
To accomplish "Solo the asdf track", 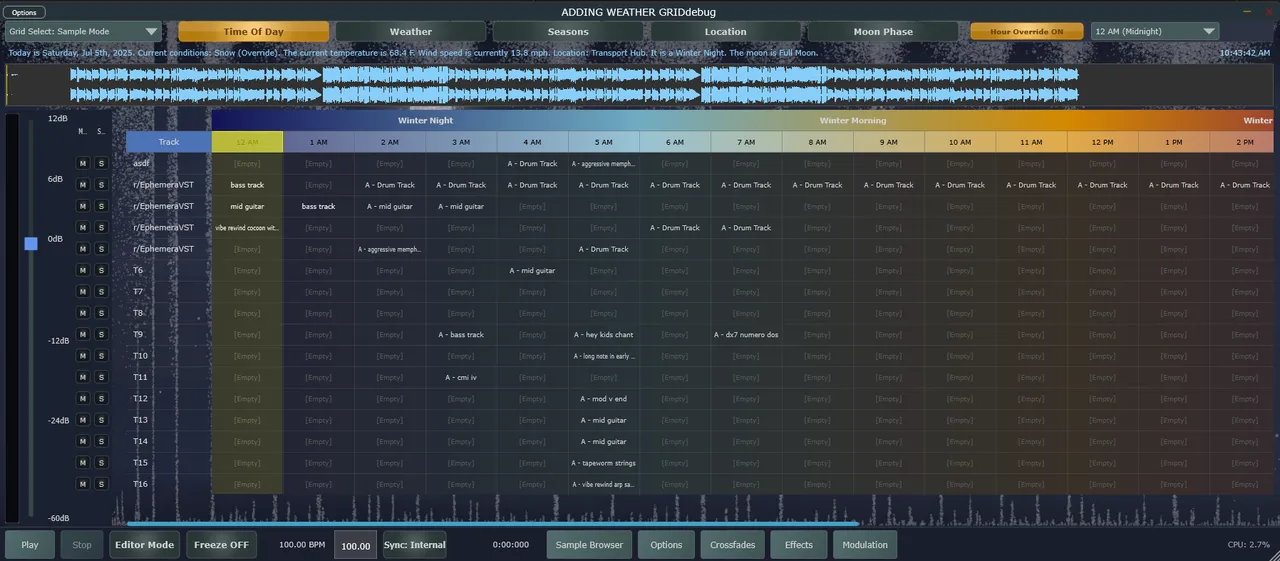I will pos(100,163).
